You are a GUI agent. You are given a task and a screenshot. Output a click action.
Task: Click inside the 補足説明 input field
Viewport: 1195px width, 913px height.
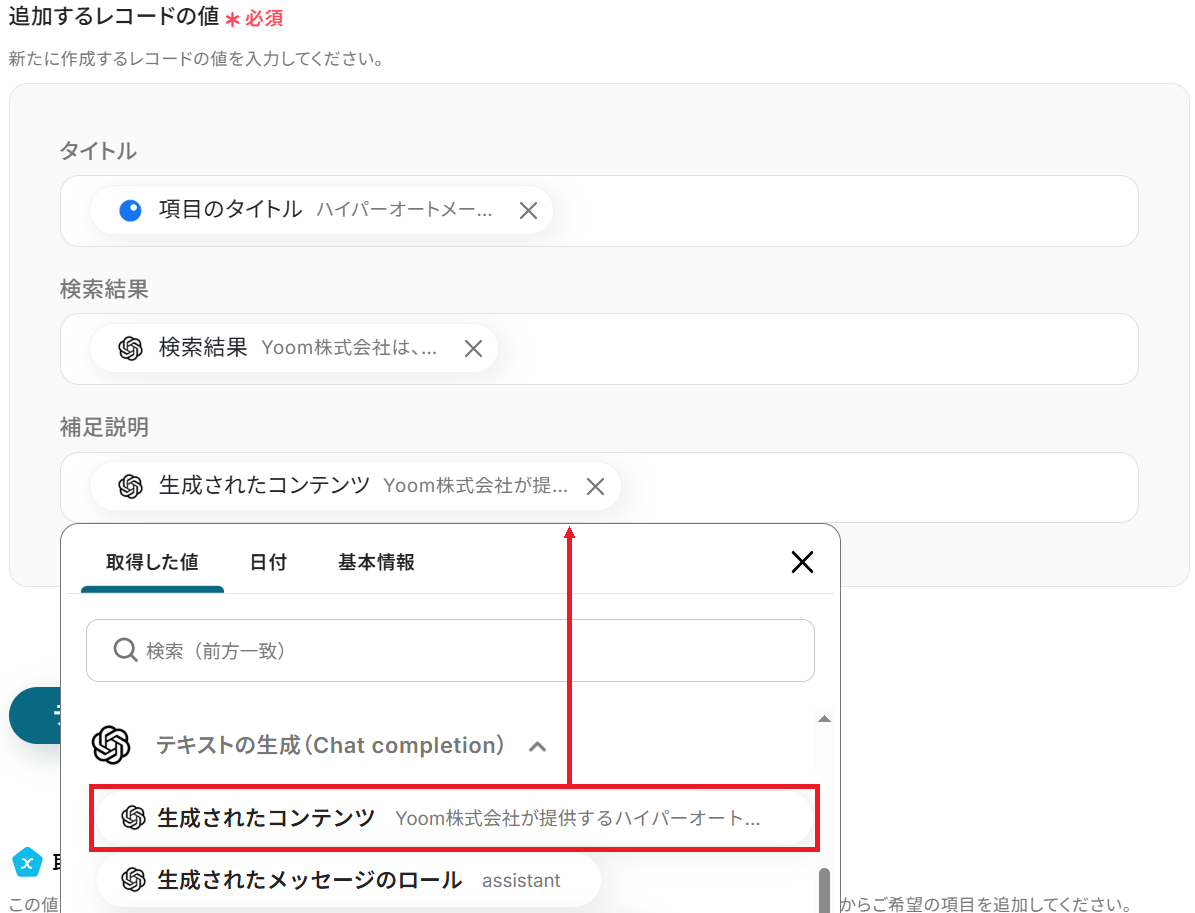point(599,488)
